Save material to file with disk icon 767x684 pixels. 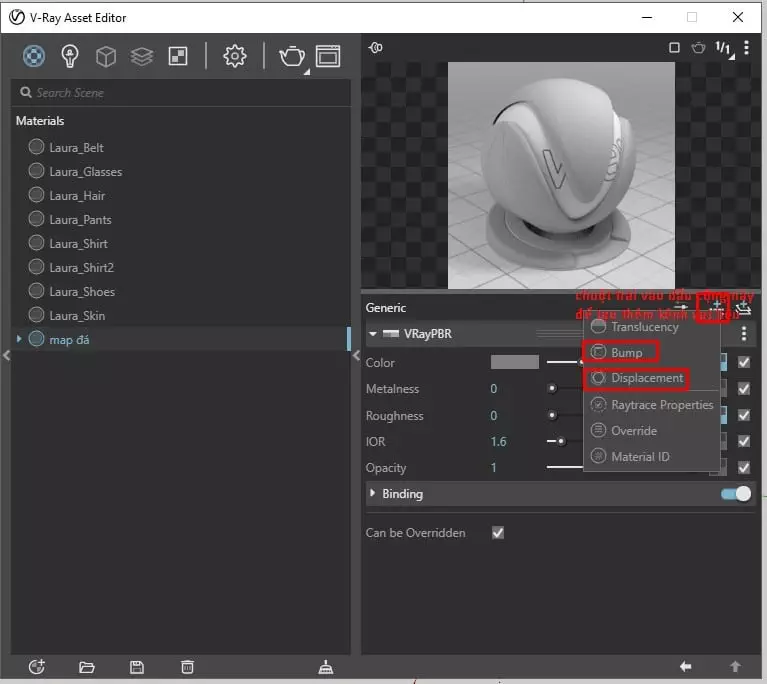[136, 667]
